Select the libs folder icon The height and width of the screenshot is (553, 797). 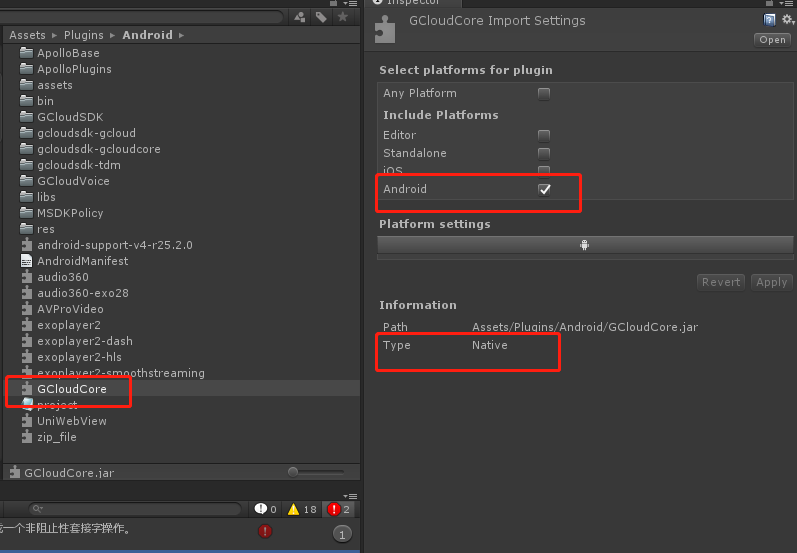pos(26,197)
